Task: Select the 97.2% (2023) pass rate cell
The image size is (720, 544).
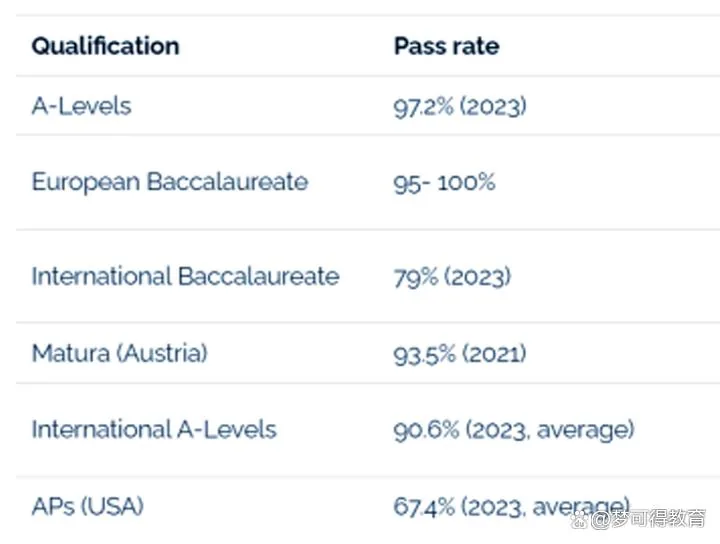Action: click(460, 107)
